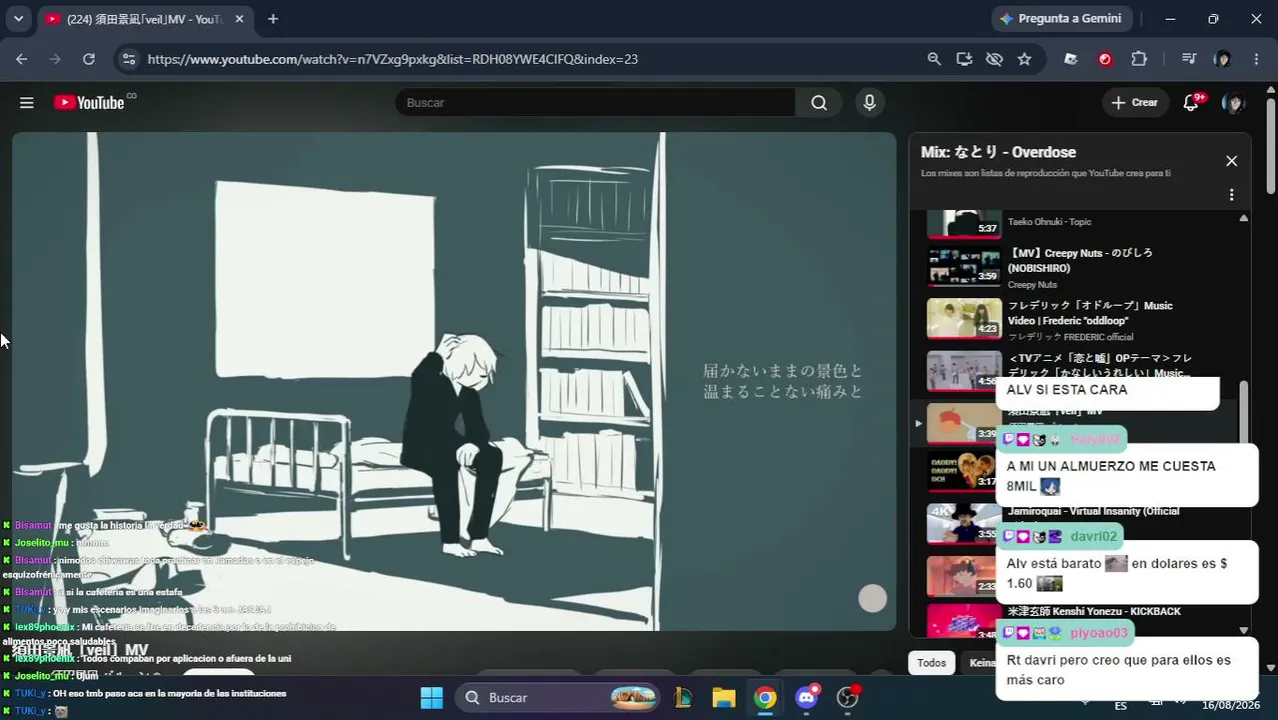Click the crossed-eye tracking protection icon
The image size is (1278, 720).
994,59
